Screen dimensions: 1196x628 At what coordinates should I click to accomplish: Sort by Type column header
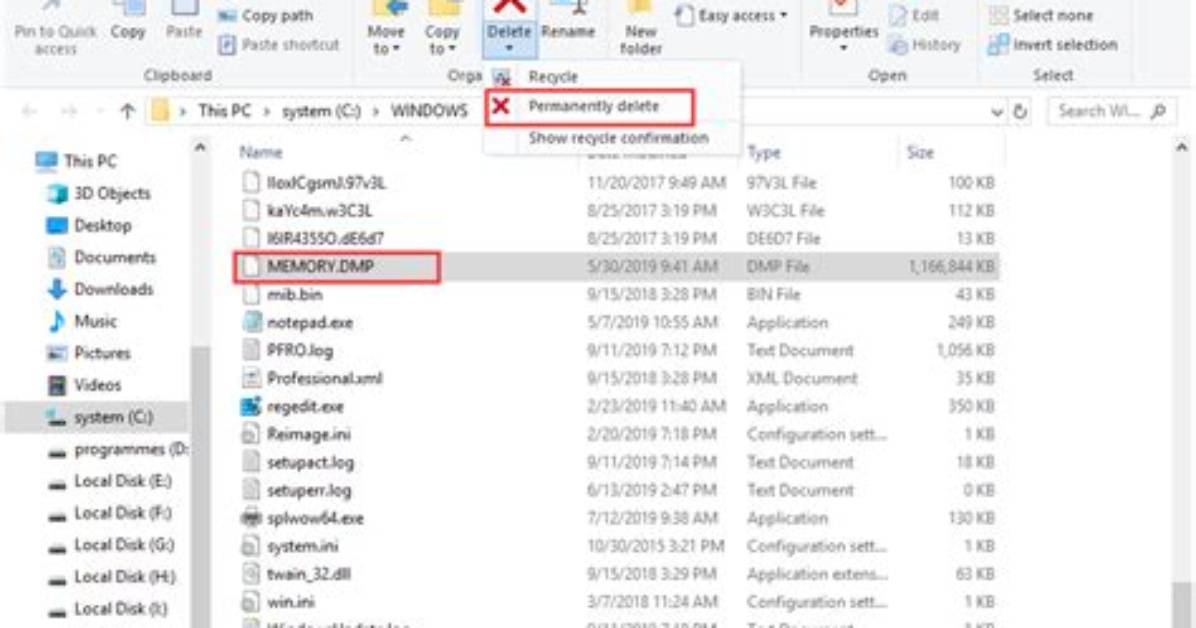coord(764,153)
